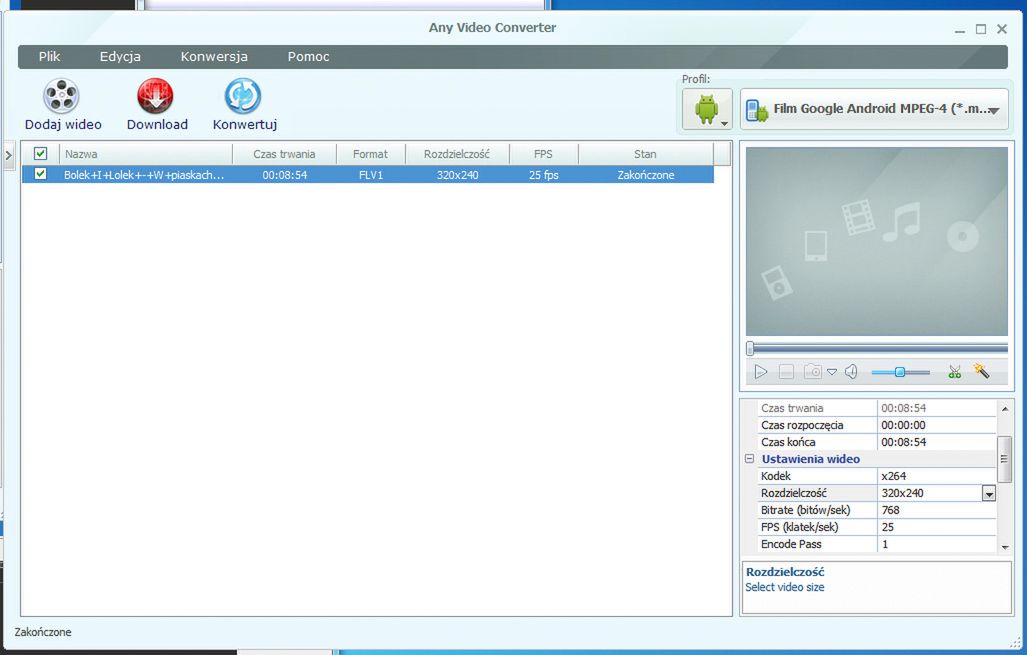
Task: Click the Zakończone status cell in the row
Action: (645, 175)
